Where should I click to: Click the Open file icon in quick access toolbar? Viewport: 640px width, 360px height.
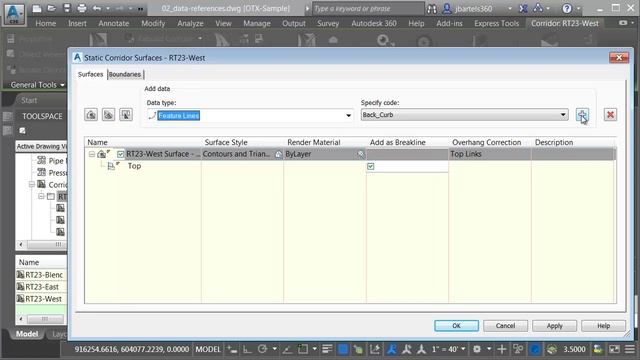(x=51, y=8)
